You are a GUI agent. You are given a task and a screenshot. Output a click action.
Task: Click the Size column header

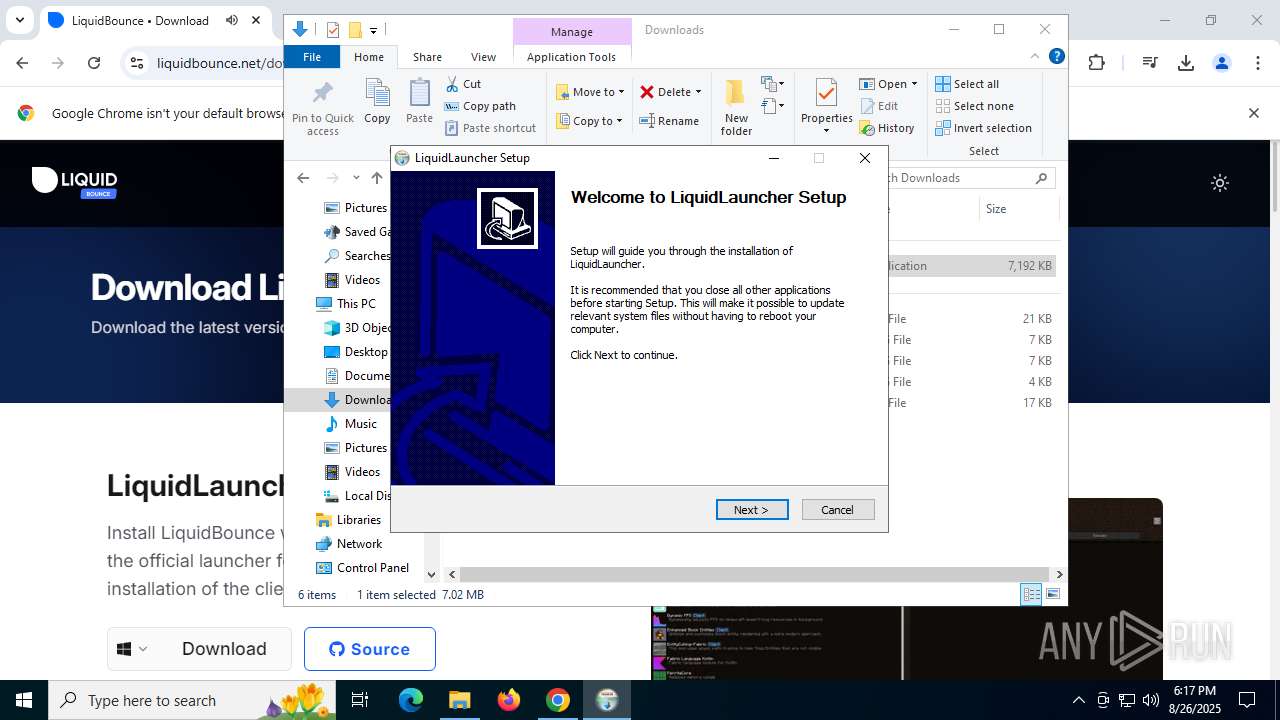click(x=1017, y=209)
